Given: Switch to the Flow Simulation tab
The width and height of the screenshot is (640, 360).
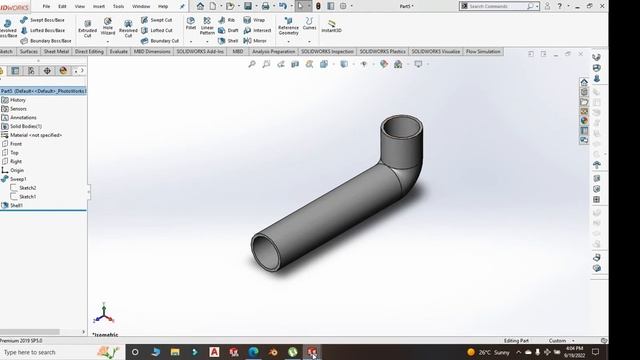Looking at the screenshot, I should coord(483,51).
